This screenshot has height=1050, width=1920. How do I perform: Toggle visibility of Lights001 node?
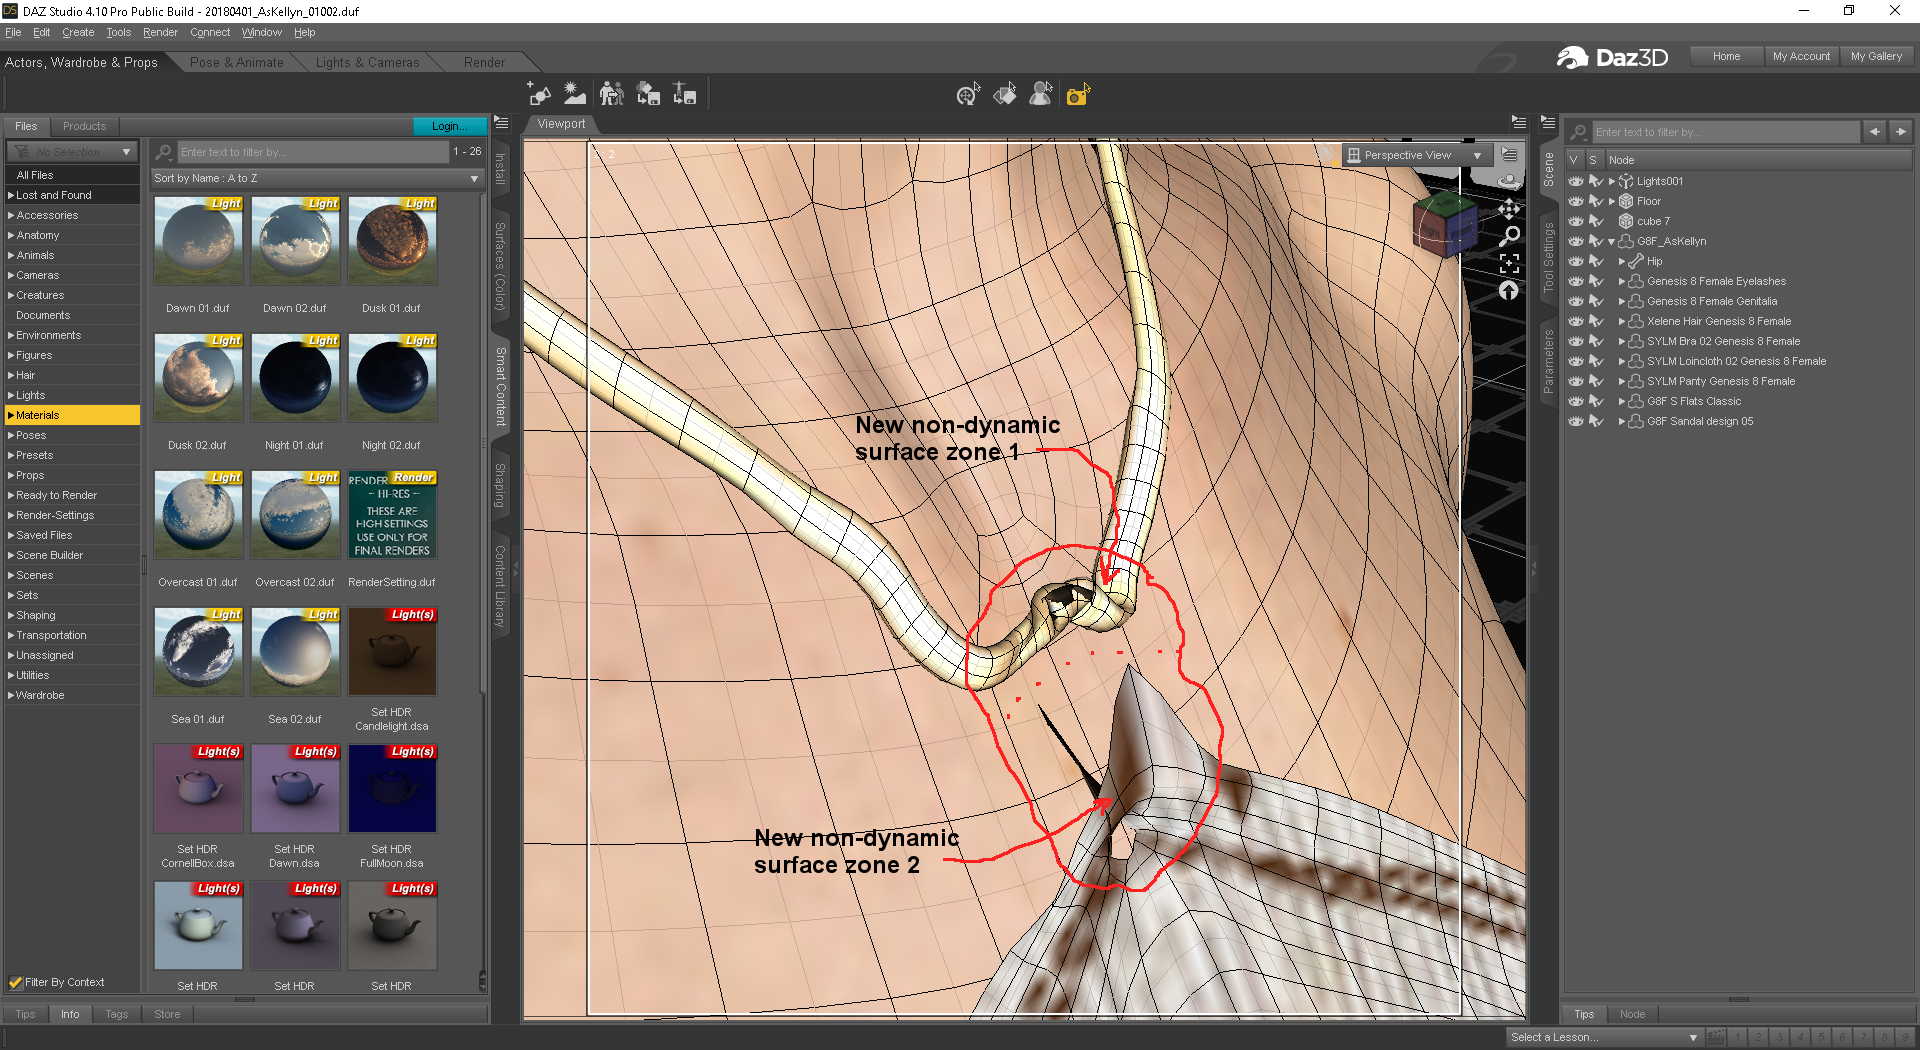tap(1576, 181)
